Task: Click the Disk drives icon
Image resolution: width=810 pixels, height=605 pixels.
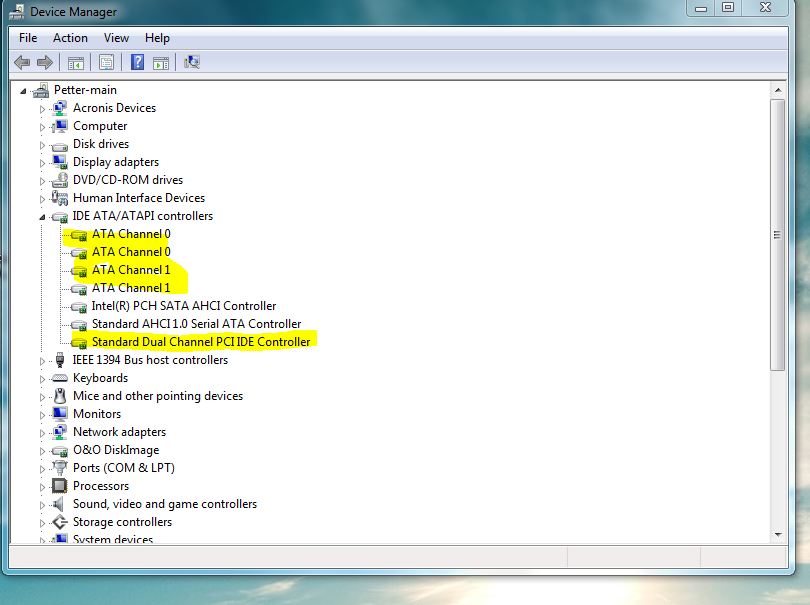Action: point(60,146)
